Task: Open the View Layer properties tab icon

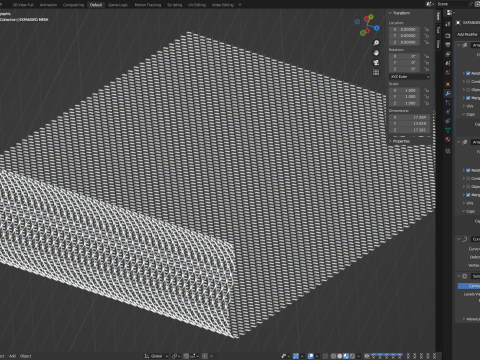Action: point(448,54)
